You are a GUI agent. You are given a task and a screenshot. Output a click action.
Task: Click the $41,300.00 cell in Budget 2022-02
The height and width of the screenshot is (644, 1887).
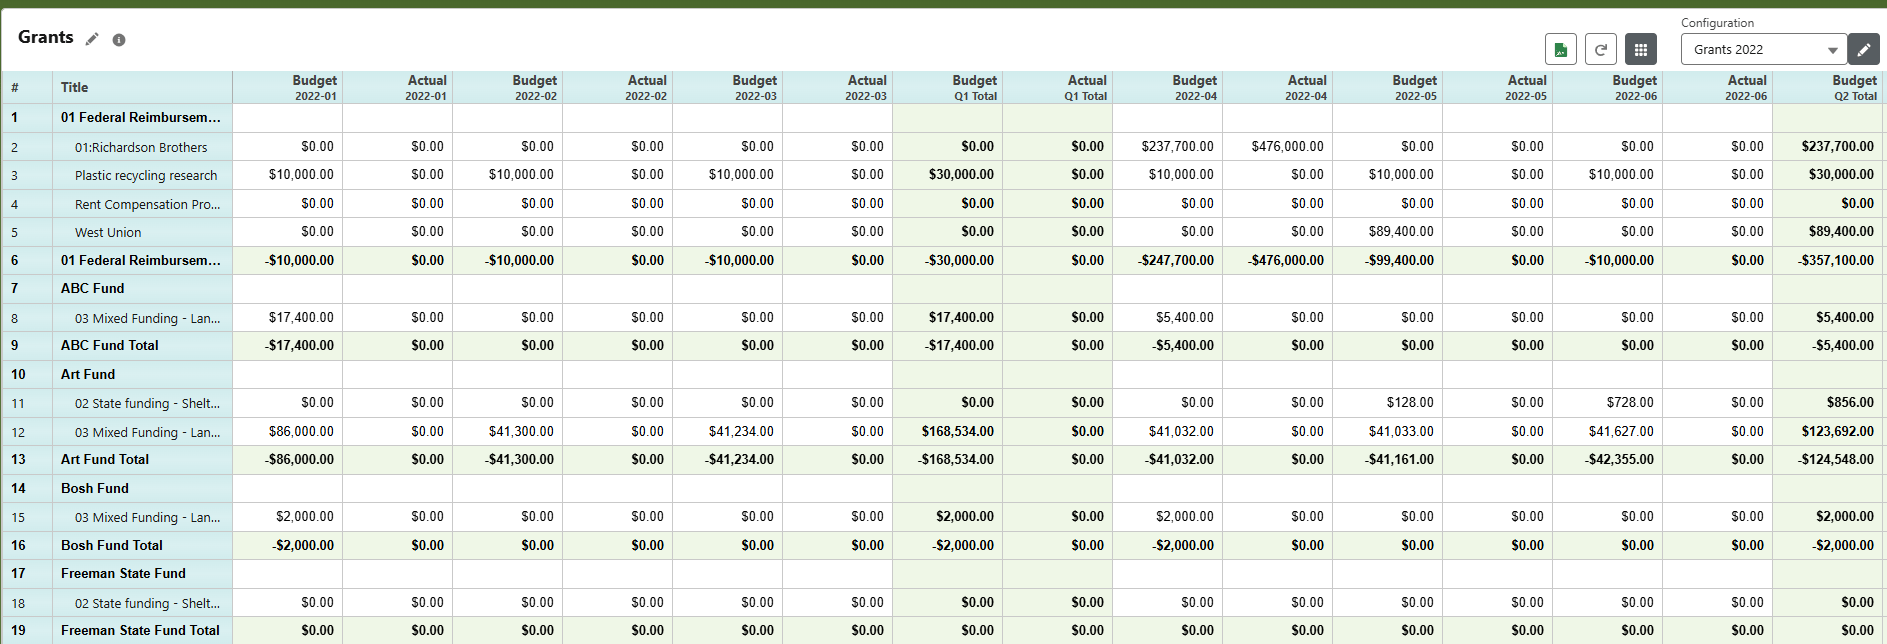(508, 431)
